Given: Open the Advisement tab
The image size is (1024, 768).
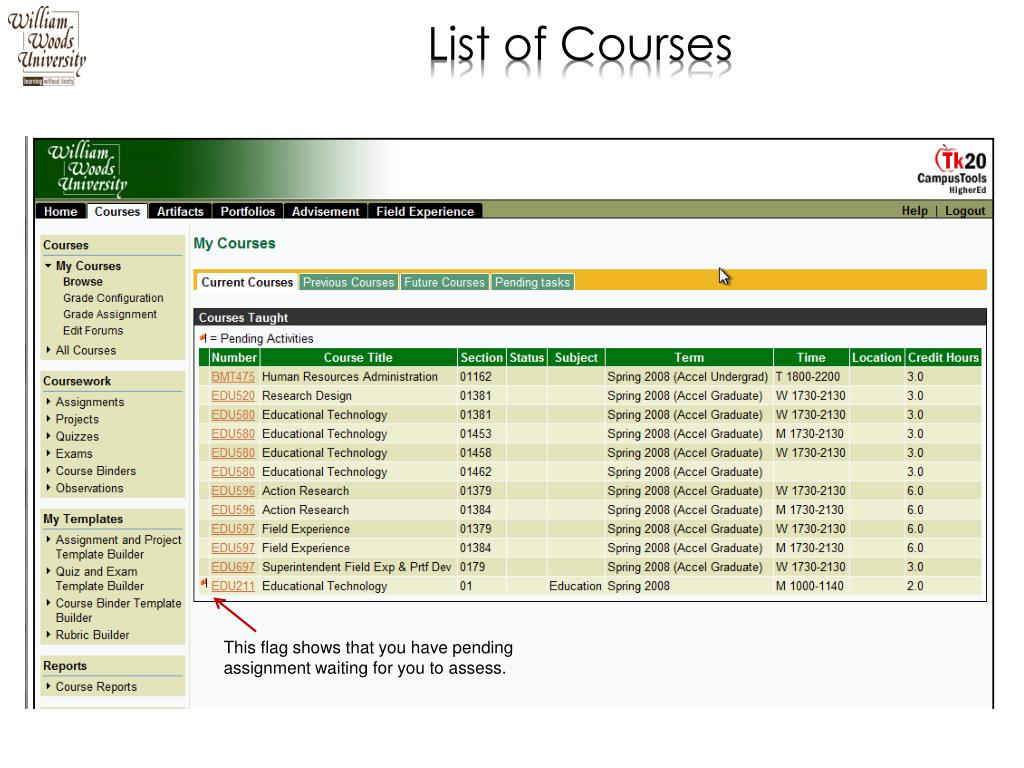Looking at the screenshot, I should click(325, 211).
